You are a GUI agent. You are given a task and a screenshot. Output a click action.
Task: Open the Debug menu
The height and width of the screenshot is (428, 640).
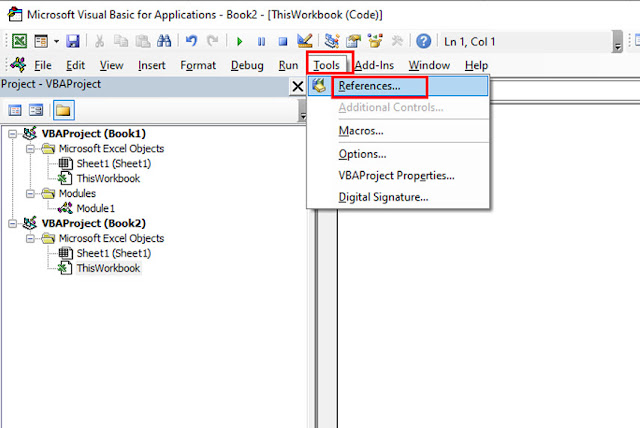tap(247, 65)
